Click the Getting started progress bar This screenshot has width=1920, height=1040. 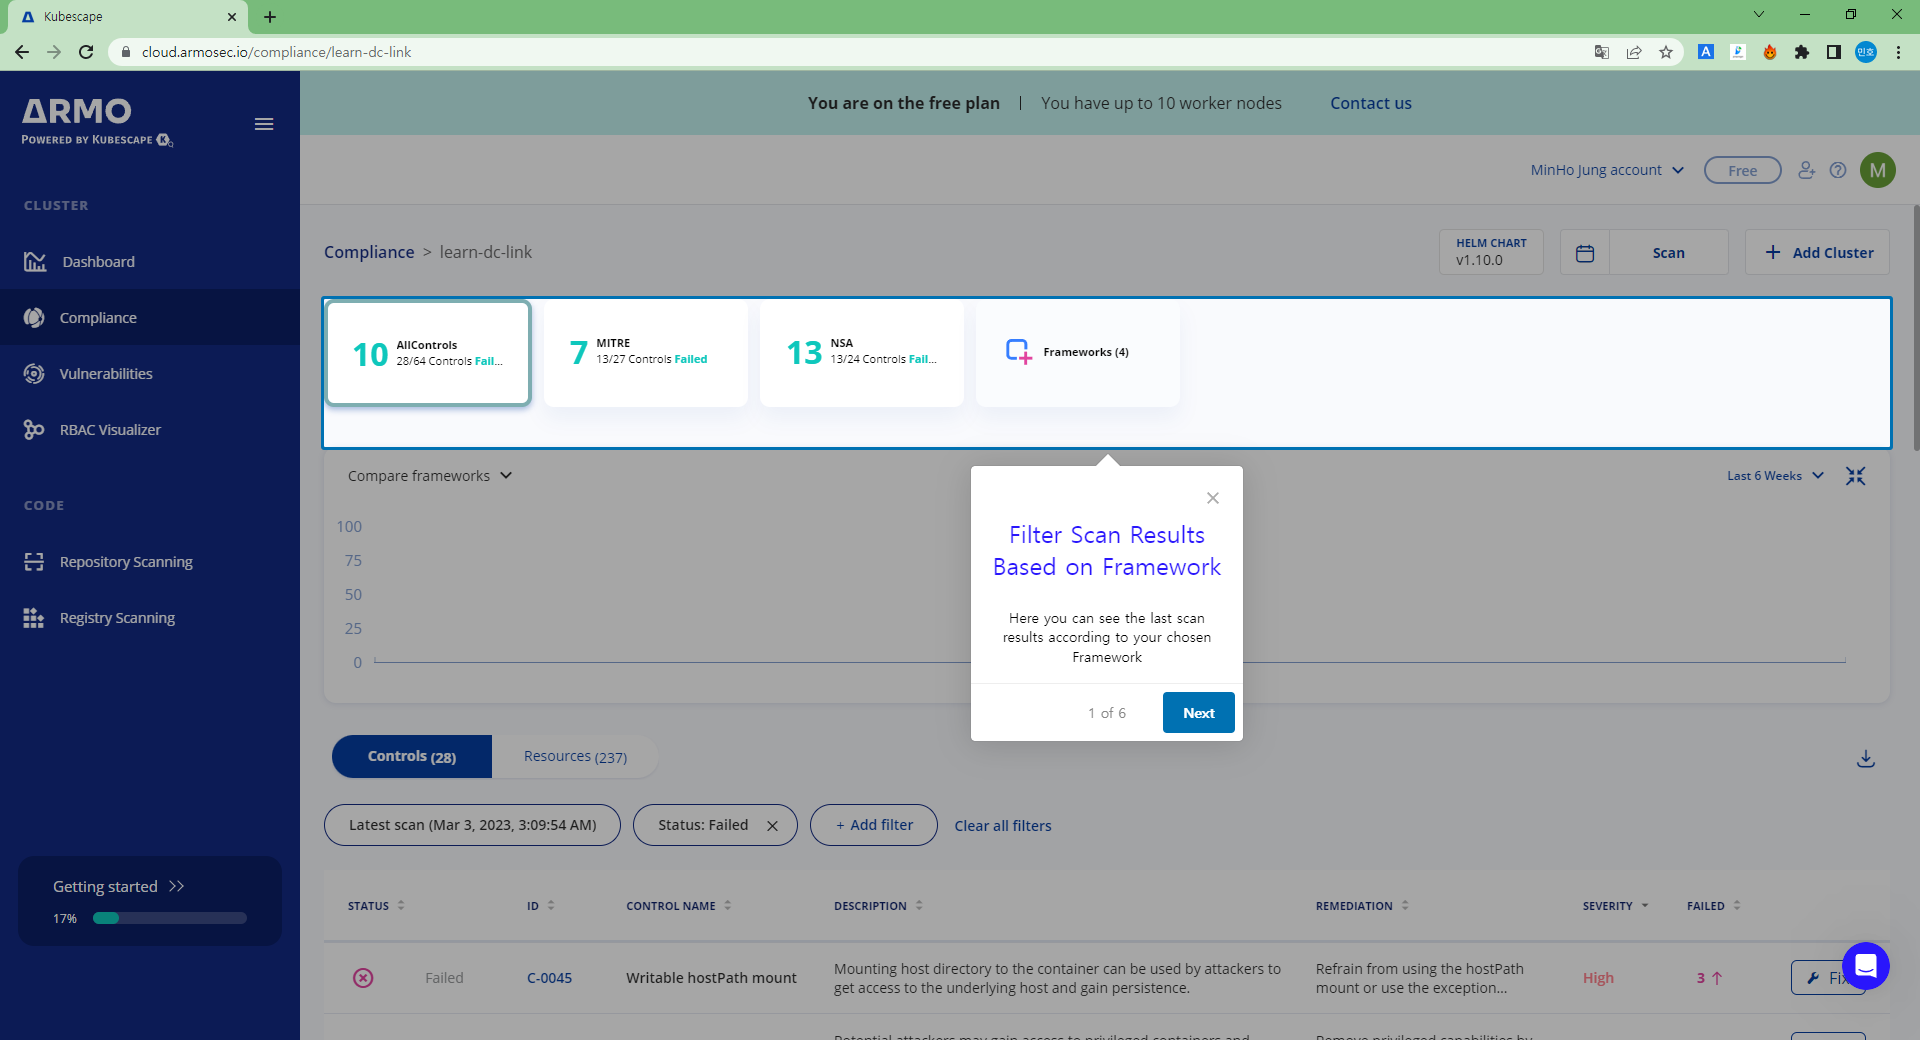(170, 918)
